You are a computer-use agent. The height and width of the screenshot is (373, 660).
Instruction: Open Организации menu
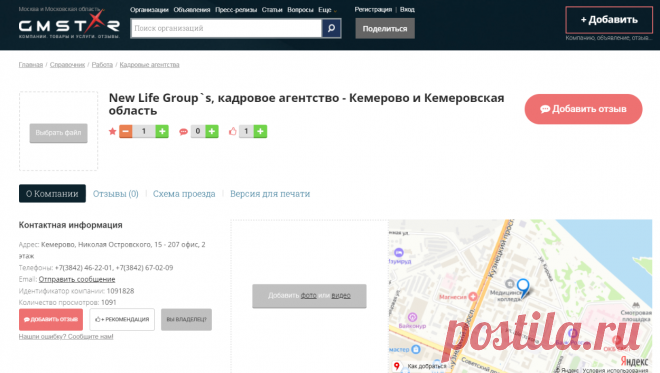point(149,10)
